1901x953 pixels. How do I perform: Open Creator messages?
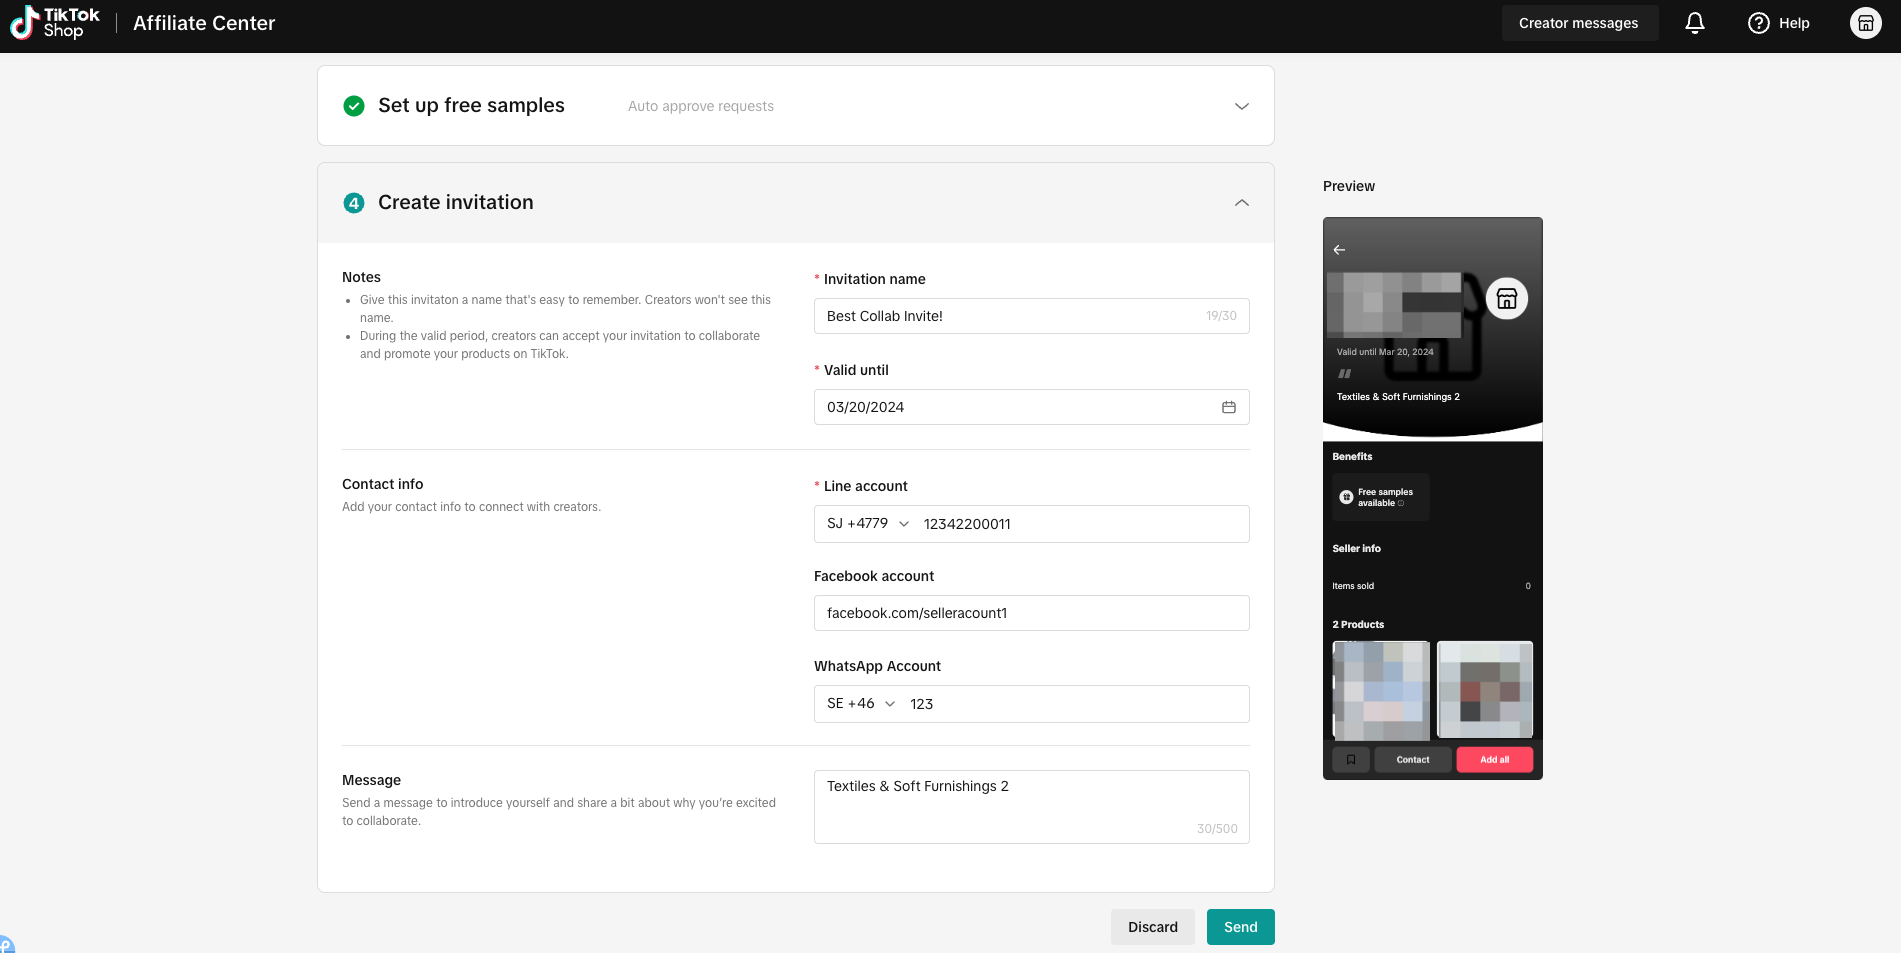[x=1579, y=23]
